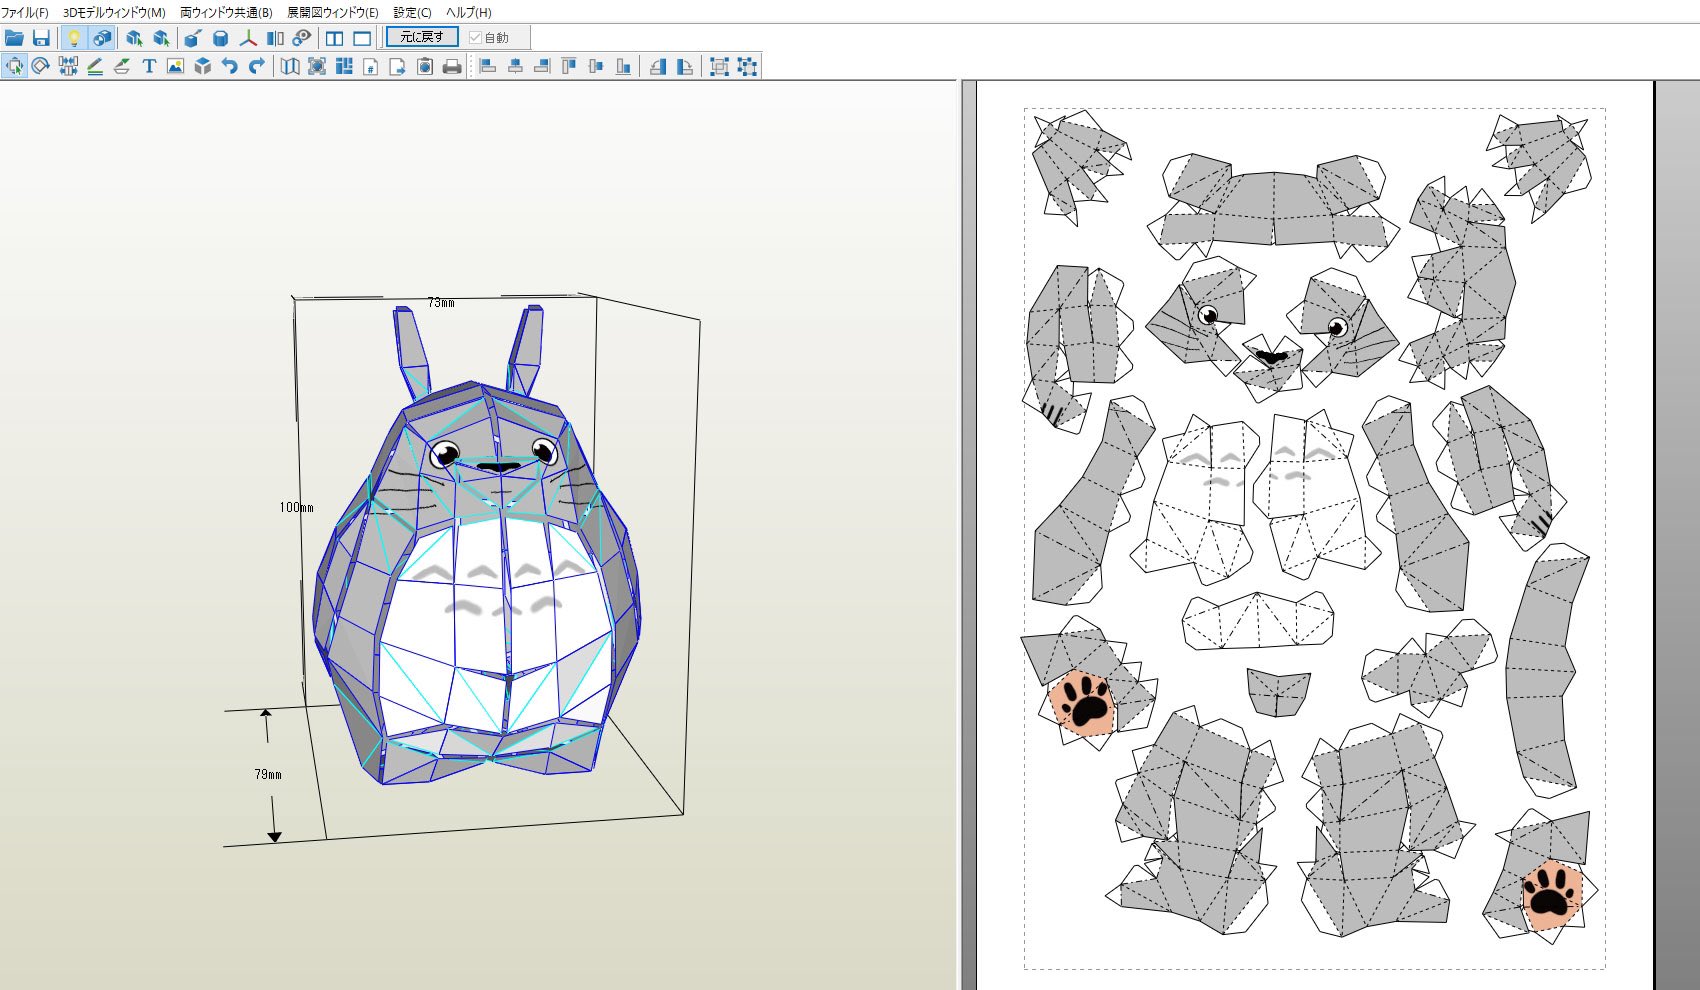Click the 73mm width dimension label
This screenshot has width=1700, height=990.
[x=441, y=302]
